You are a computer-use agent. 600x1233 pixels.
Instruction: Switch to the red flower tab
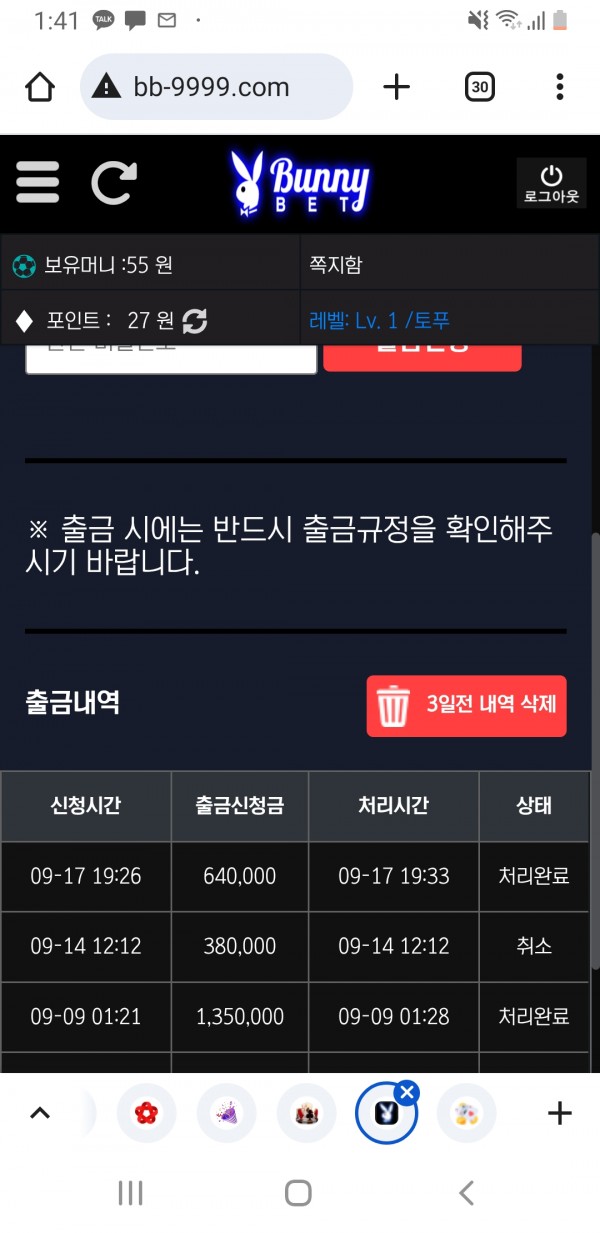point(147,1113)
